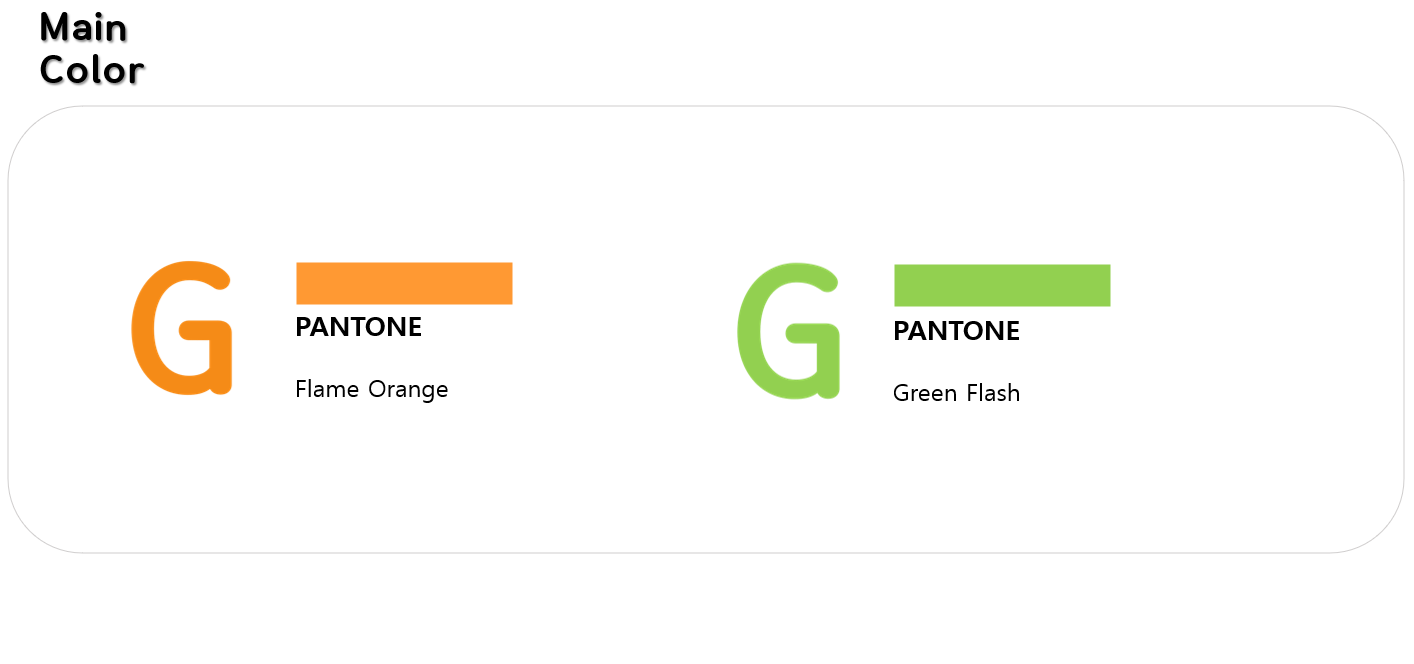Select the frame's bottom-right rounded corner
Viewport: 1414px width, 664px height.
(x=1382, y=531)
